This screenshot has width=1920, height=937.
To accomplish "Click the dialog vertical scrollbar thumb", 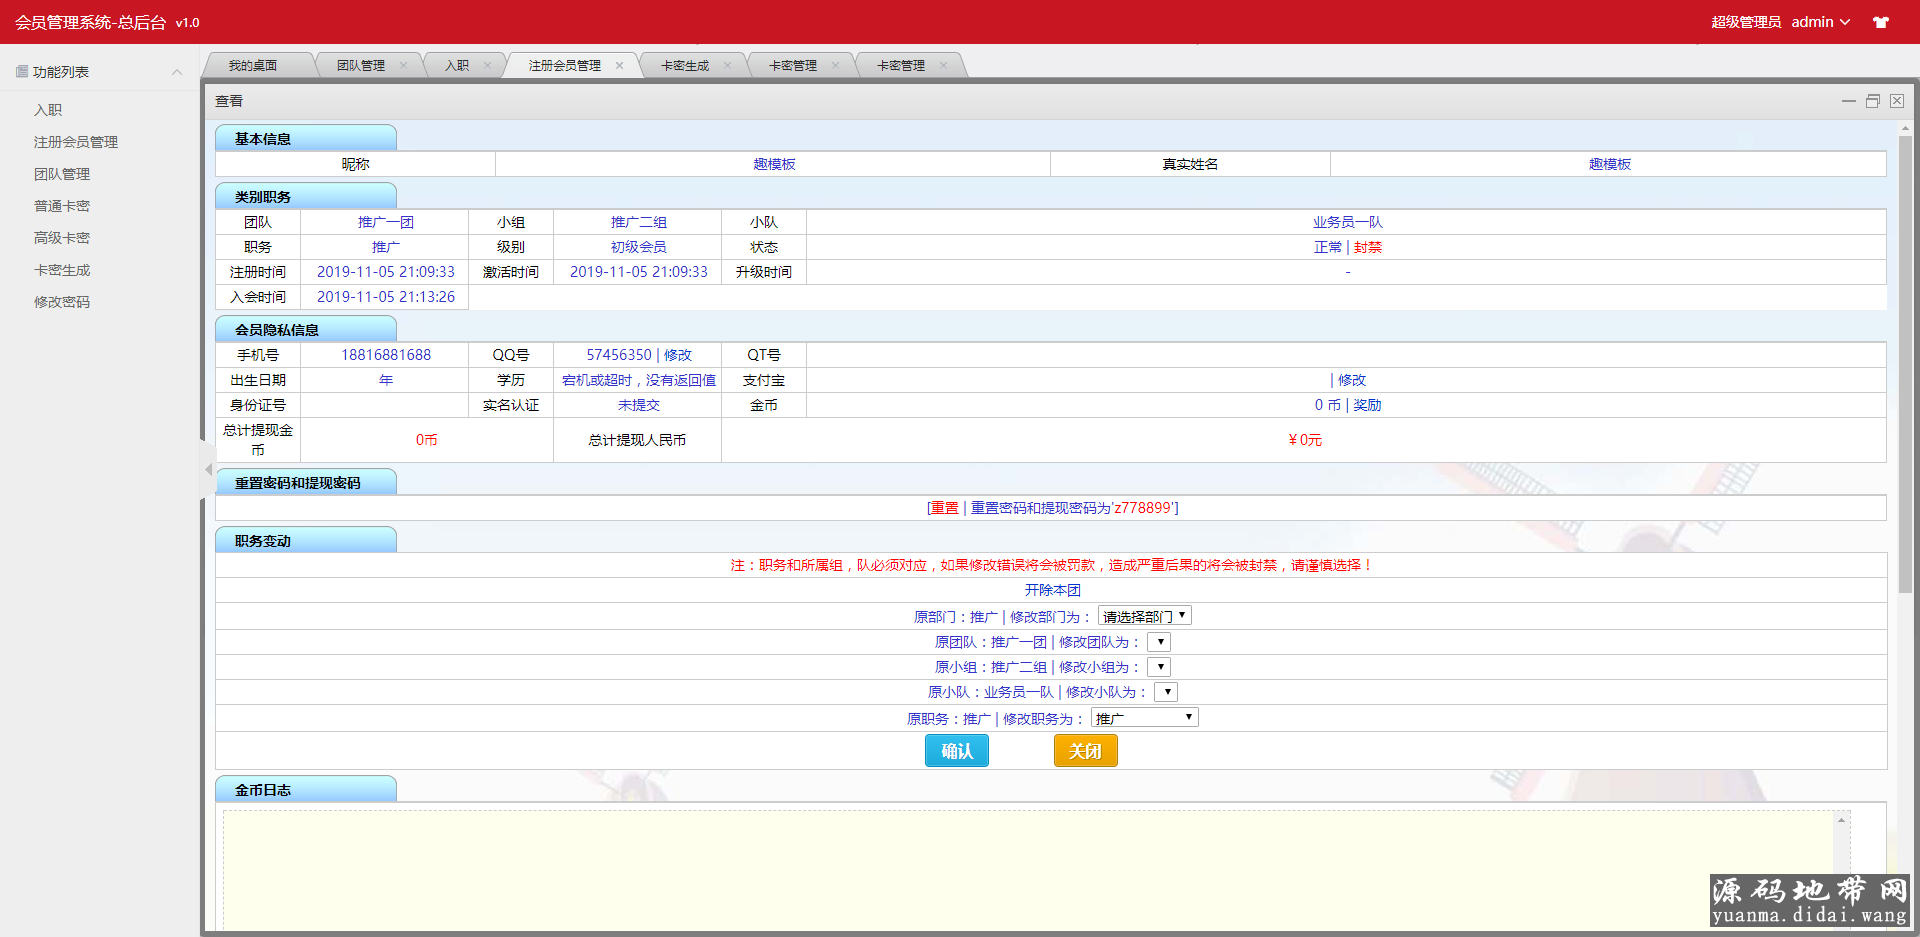I will pos(1905,365).
